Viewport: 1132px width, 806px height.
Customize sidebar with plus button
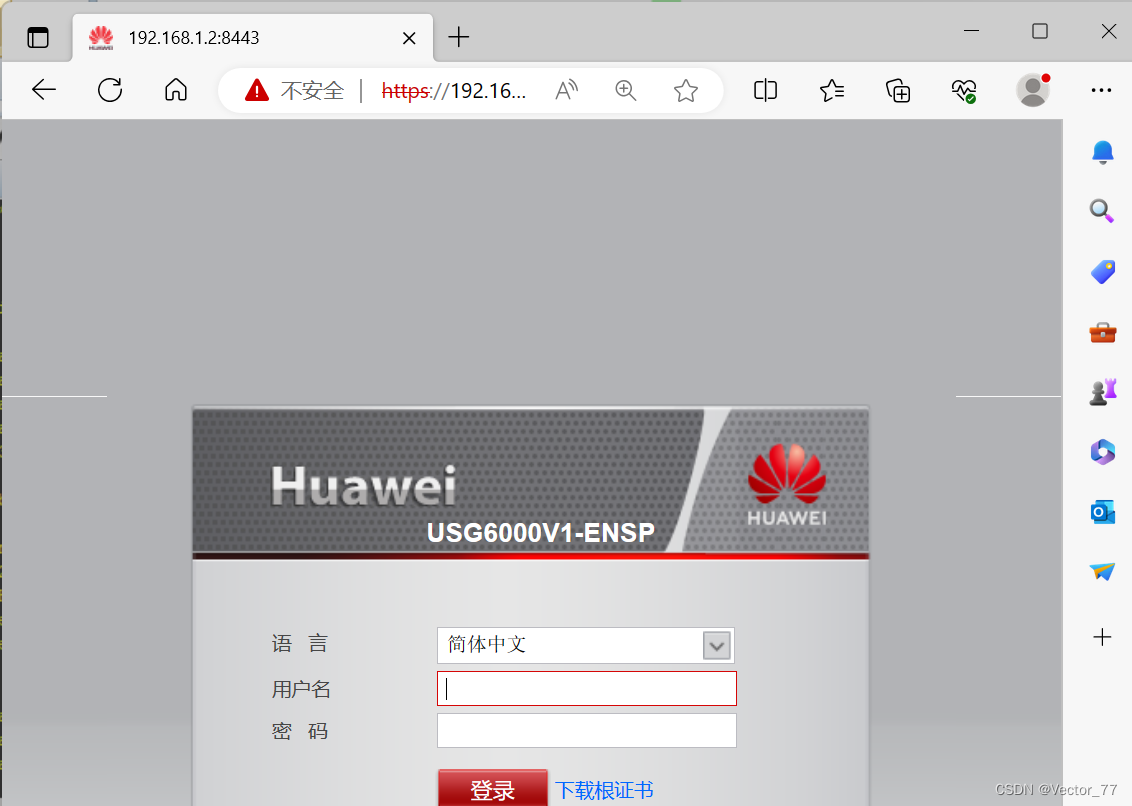pos(1102,637)
